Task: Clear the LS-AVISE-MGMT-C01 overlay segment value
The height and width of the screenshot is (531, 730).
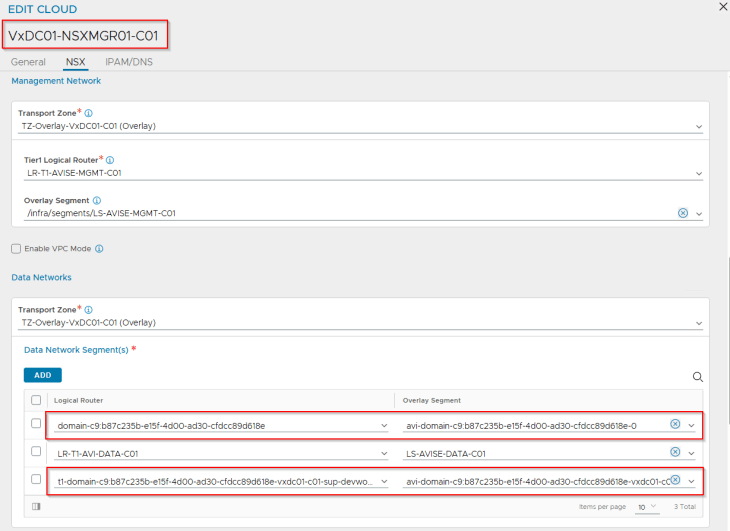Action: pyautogui.click(x=683, y=213)
